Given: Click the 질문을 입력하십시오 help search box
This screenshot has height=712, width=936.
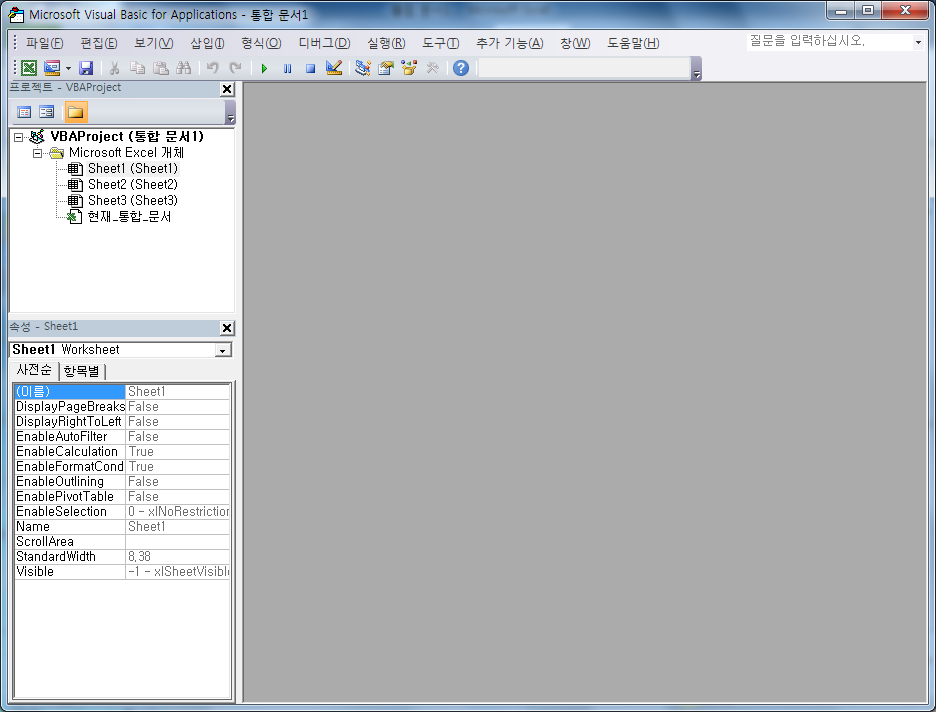Looking at the screenshot, I should (x=828, y=42).
